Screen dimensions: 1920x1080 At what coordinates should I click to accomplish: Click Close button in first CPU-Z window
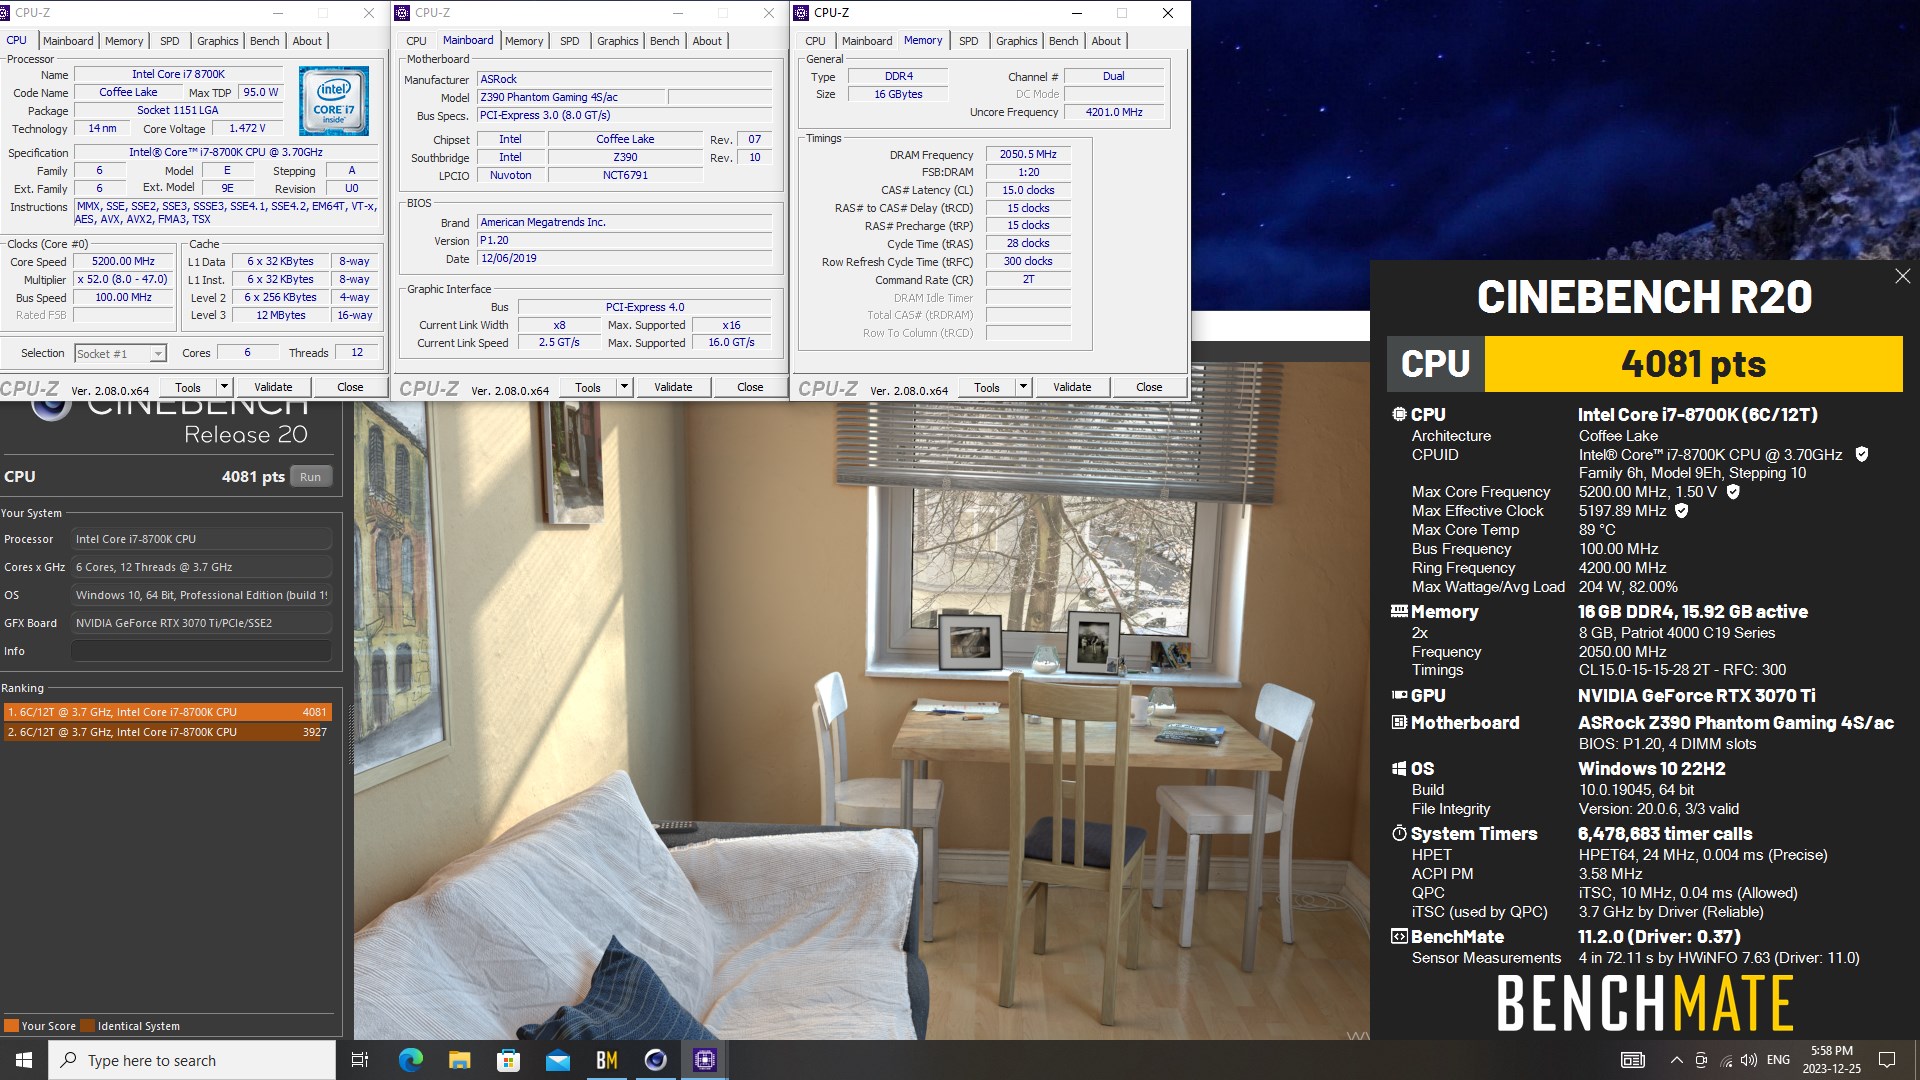coord(350,387)
